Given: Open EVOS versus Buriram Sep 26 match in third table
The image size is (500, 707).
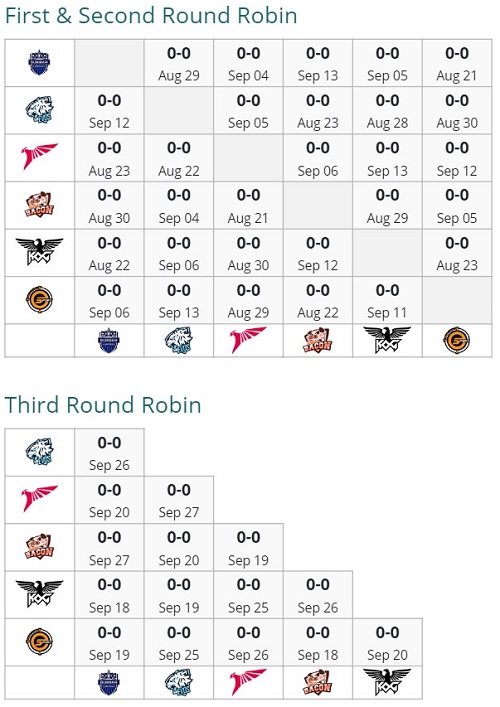Looking at the screenshot, I should (109, 452).
